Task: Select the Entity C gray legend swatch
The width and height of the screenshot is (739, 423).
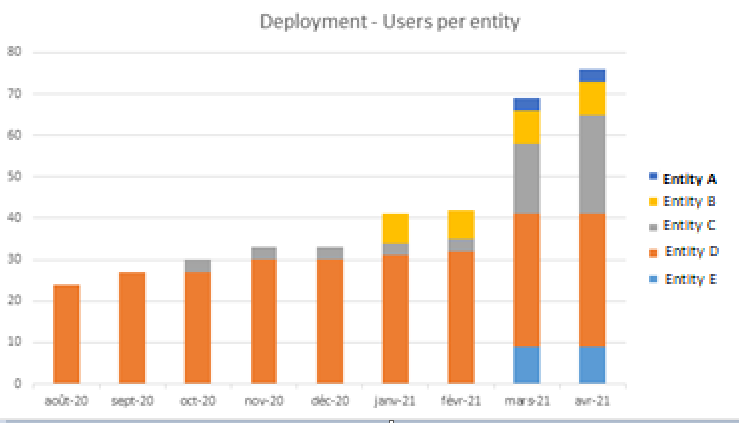Action: click(653, 227)
